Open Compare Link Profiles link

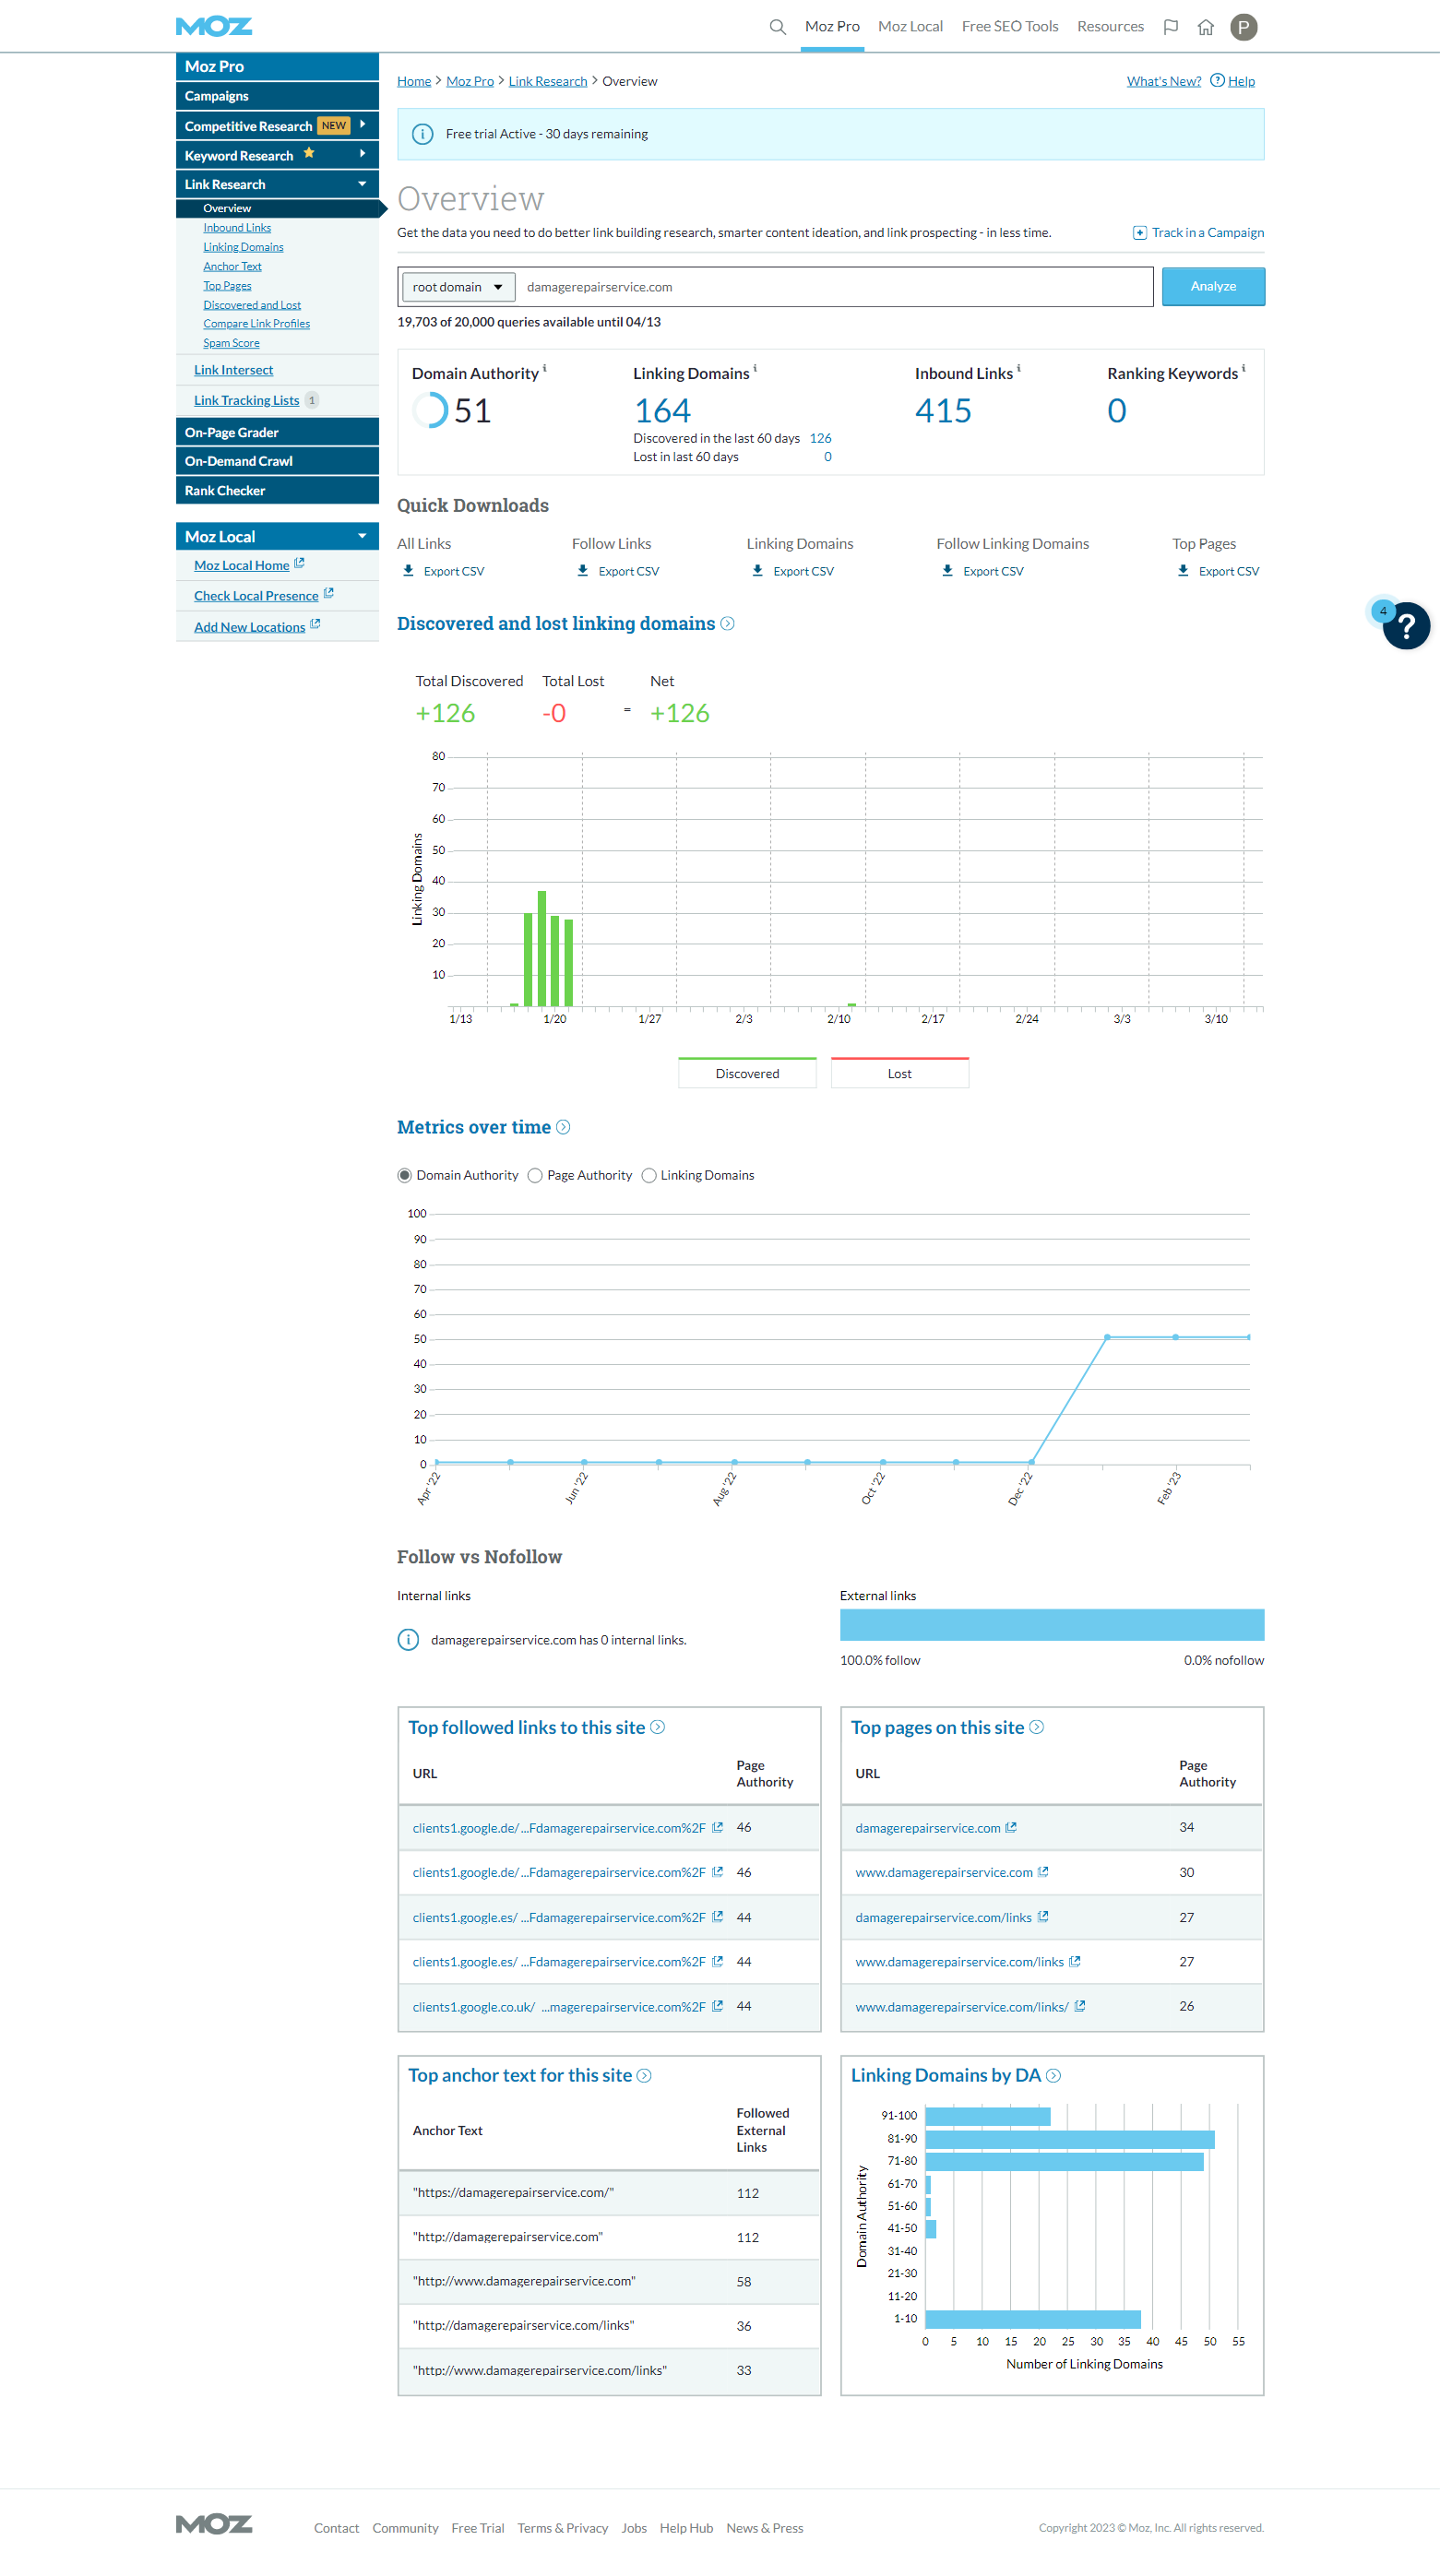tap(256, 324)
